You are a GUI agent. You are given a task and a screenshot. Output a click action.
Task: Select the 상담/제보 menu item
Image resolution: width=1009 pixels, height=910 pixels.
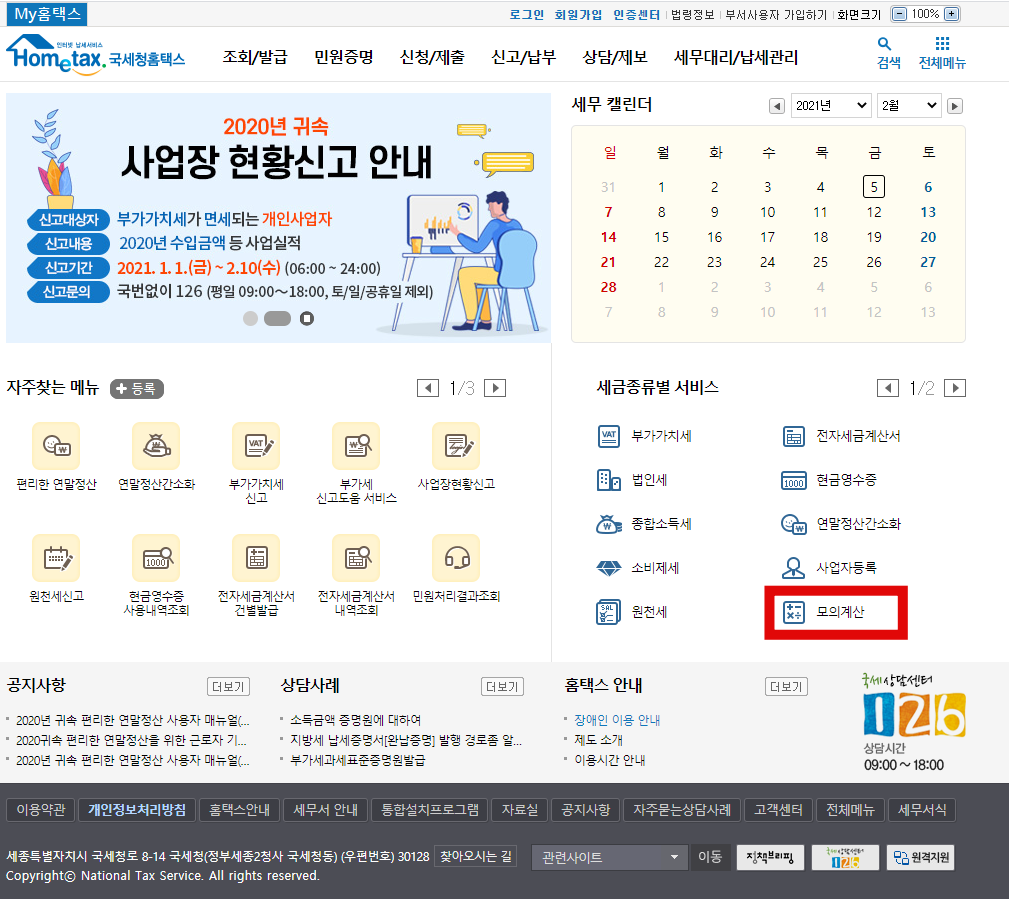click(615, 58)
